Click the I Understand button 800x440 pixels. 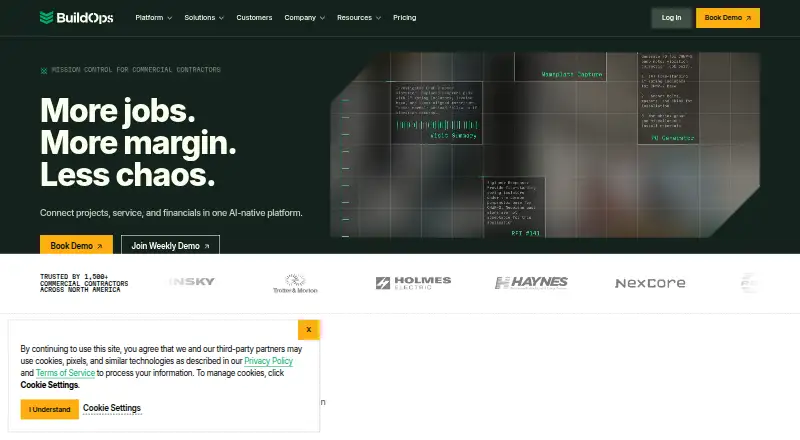pos(49,409)
